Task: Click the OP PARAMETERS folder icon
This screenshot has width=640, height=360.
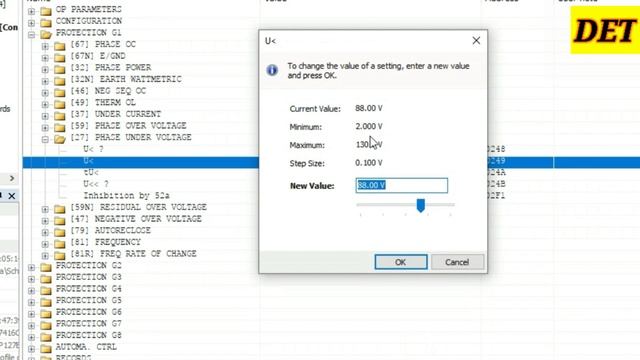Action: point(46,11)
